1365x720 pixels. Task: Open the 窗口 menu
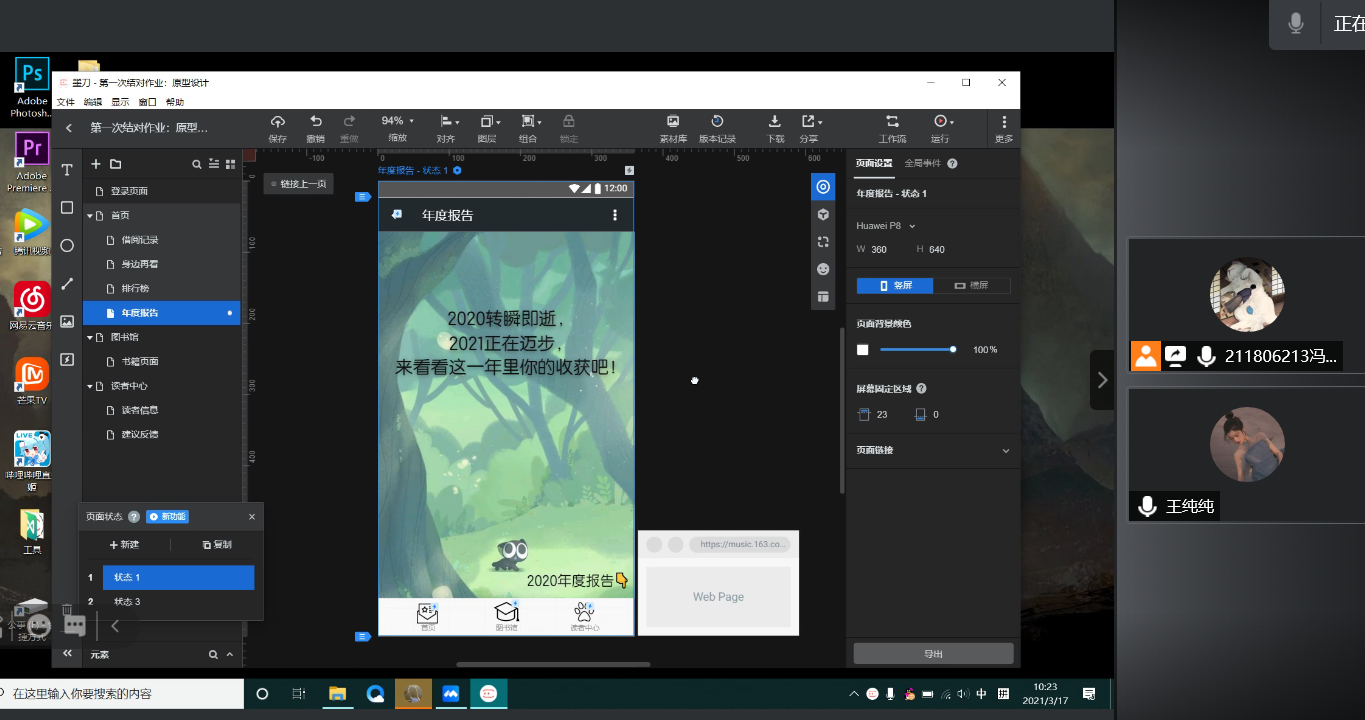147,102
